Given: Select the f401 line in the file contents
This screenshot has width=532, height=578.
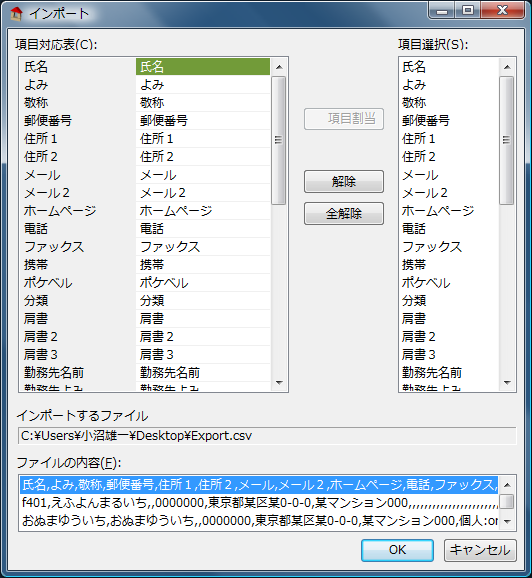Looking at the screenshot, I should click(259, 502).
